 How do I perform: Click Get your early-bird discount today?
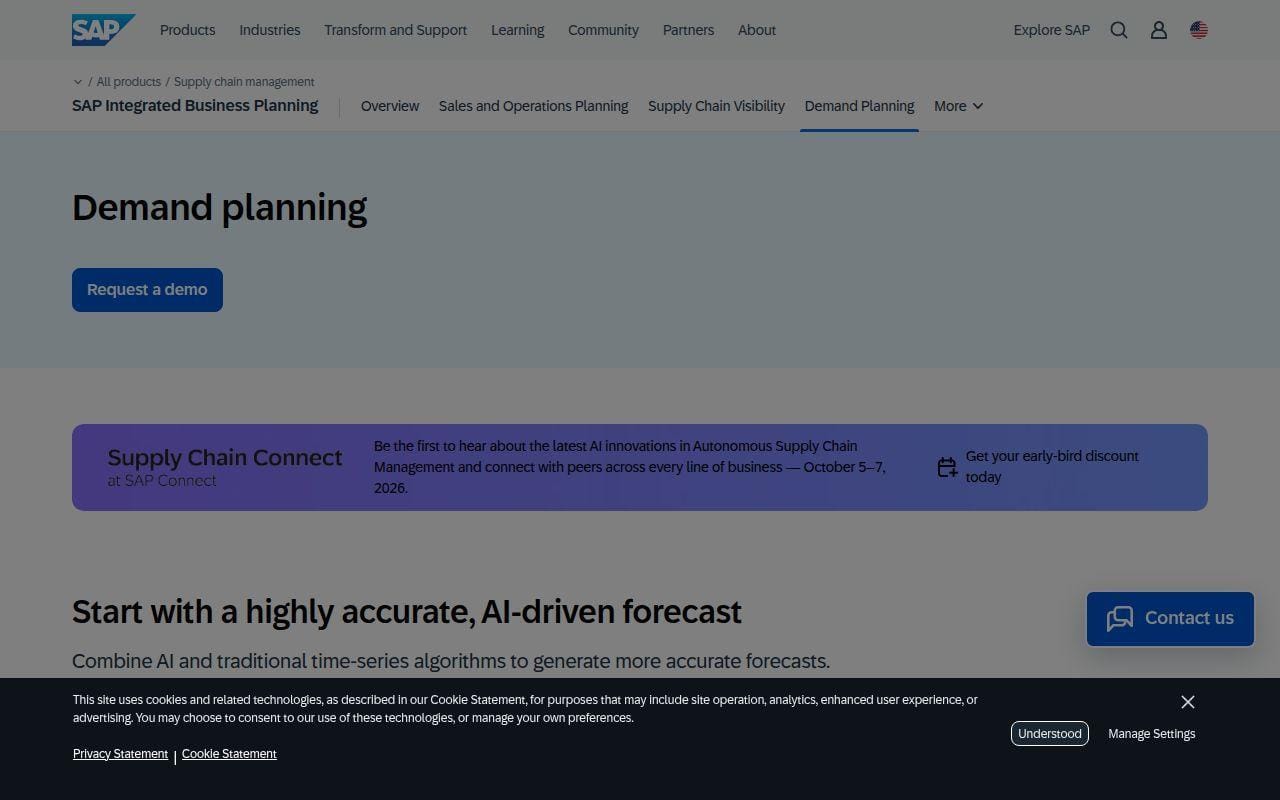(1052, 466)
